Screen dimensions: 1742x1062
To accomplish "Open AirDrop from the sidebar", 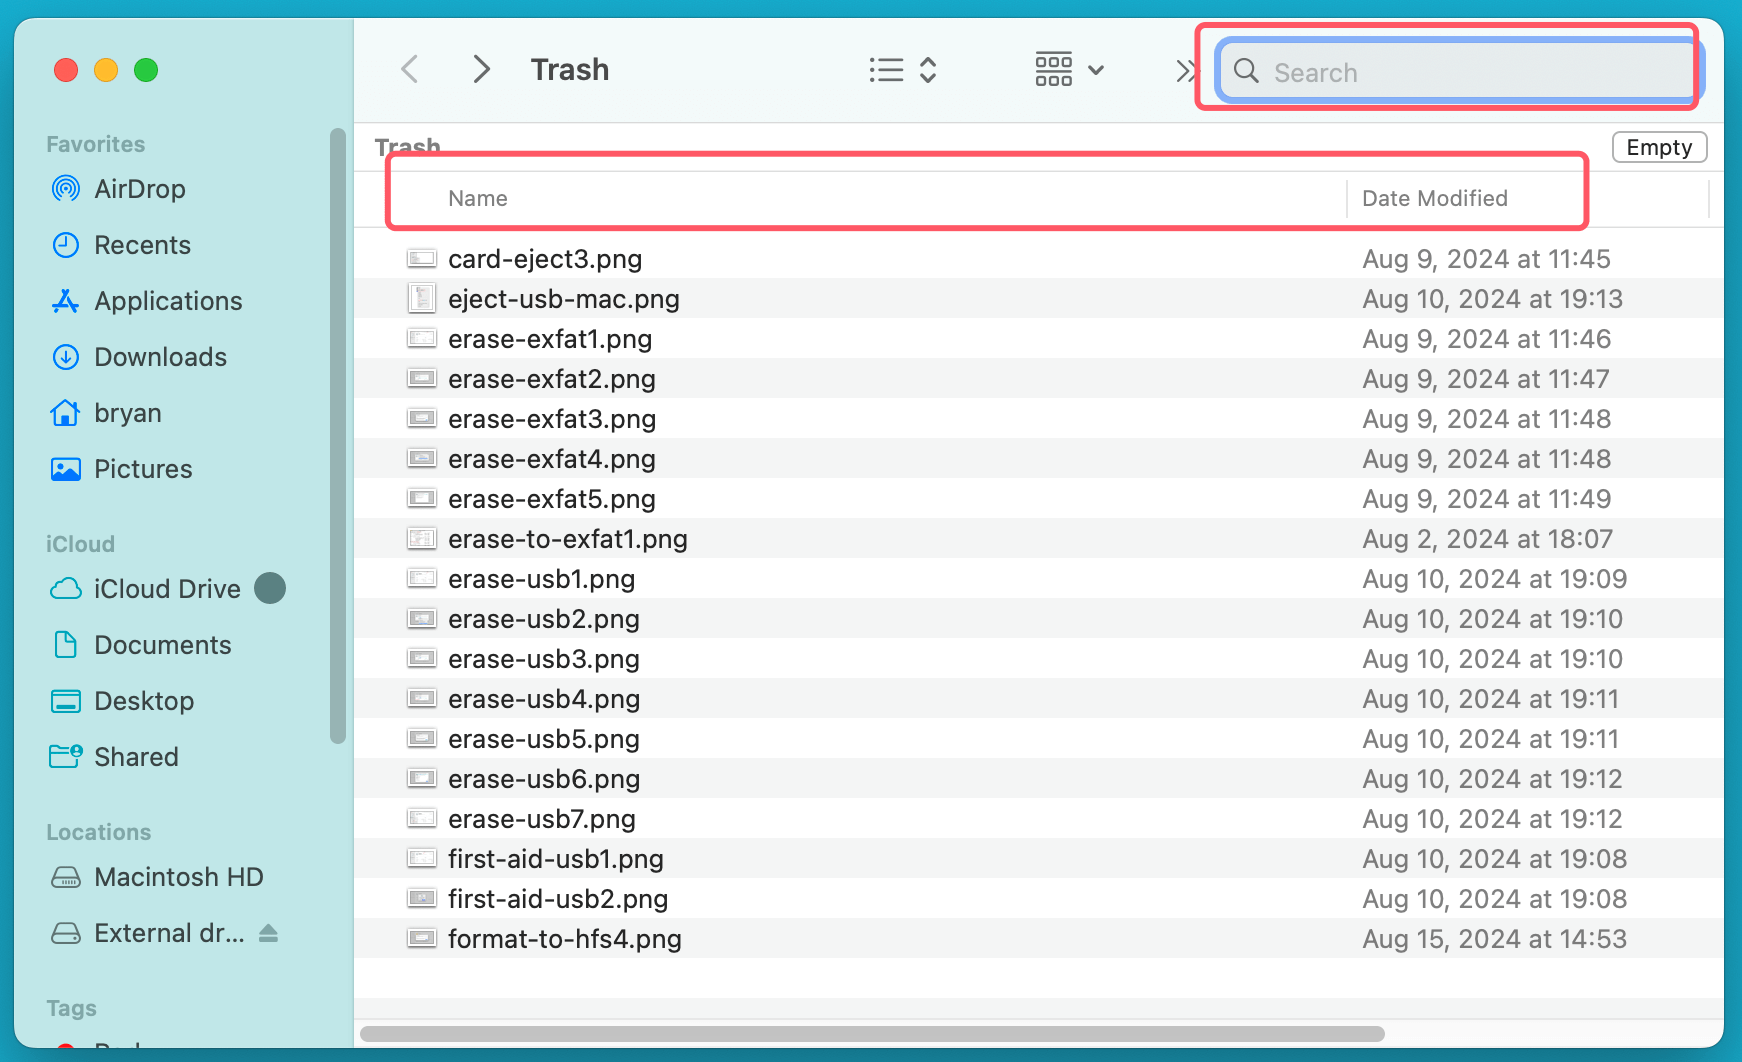I will point(139,189).
